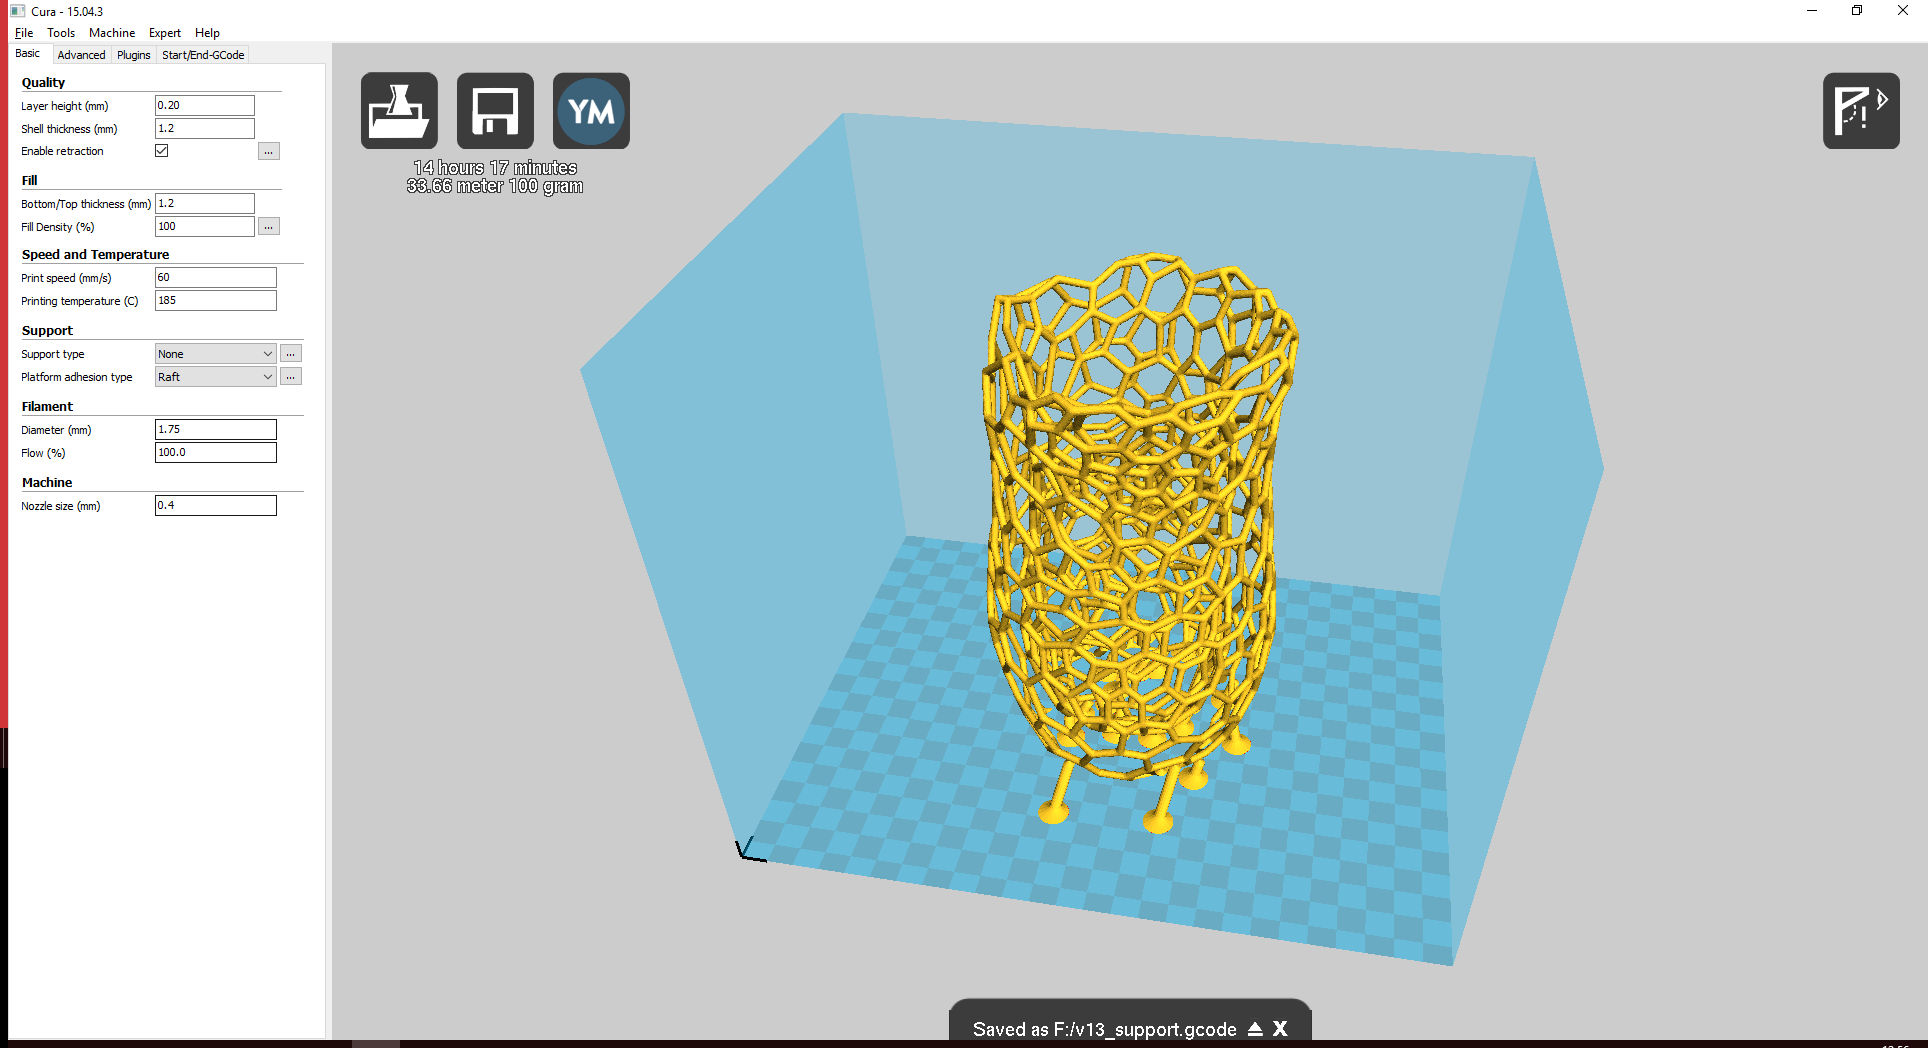Click the Bottom/Top thickness input field
The width and height of the screenshot is (1928, 1048).
(x=205, y=203)
